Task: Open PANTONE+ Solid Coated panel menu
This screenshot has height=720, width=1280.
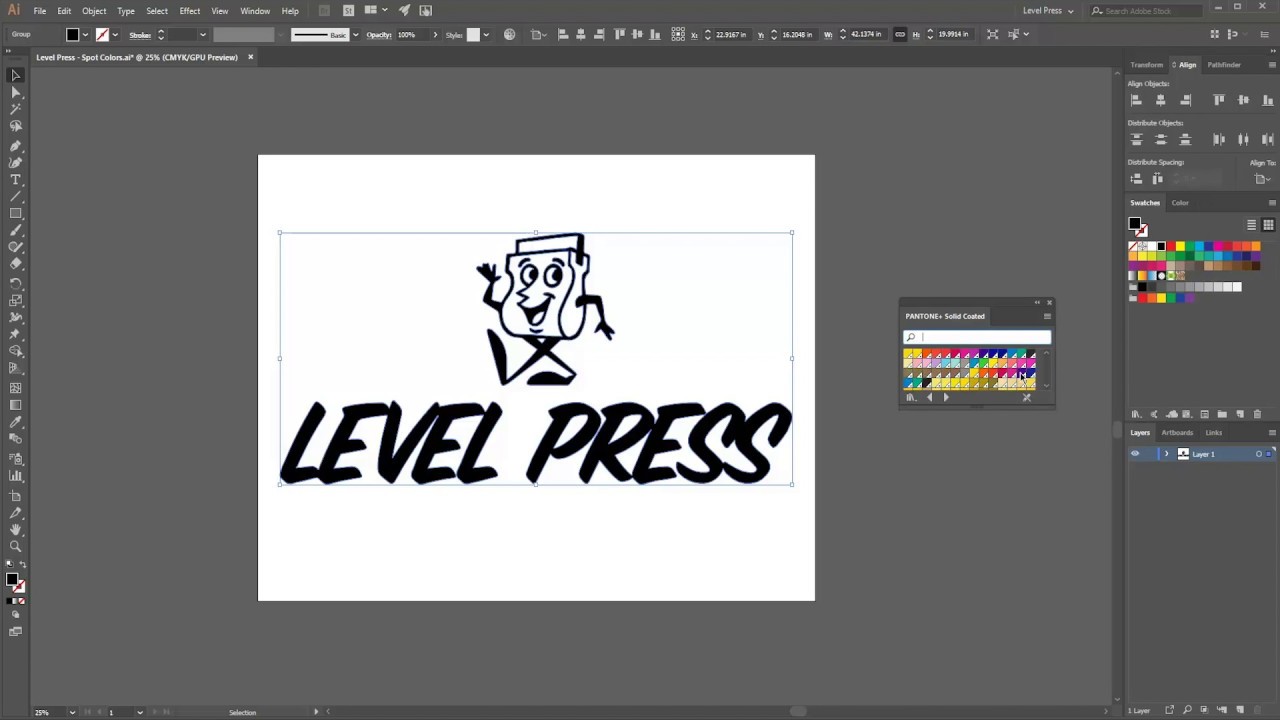Action: 1047,316
